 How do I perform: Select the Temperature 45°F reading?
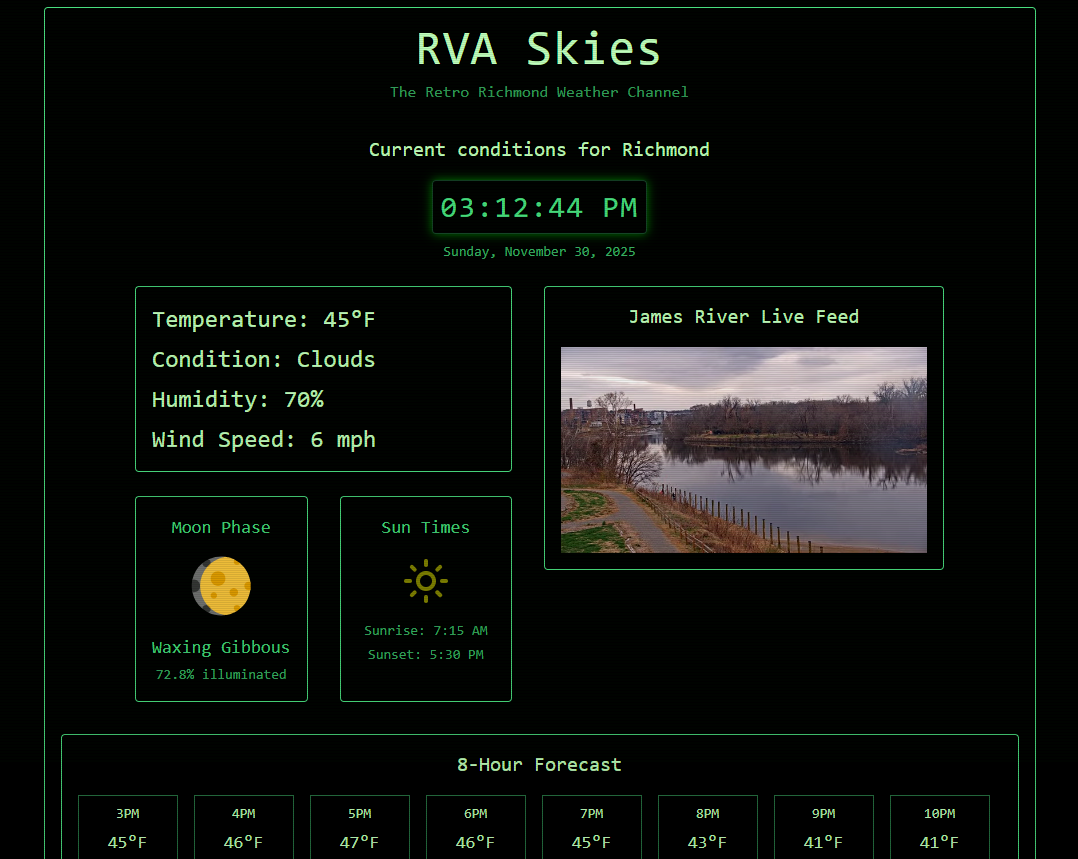tap(263, 319)
